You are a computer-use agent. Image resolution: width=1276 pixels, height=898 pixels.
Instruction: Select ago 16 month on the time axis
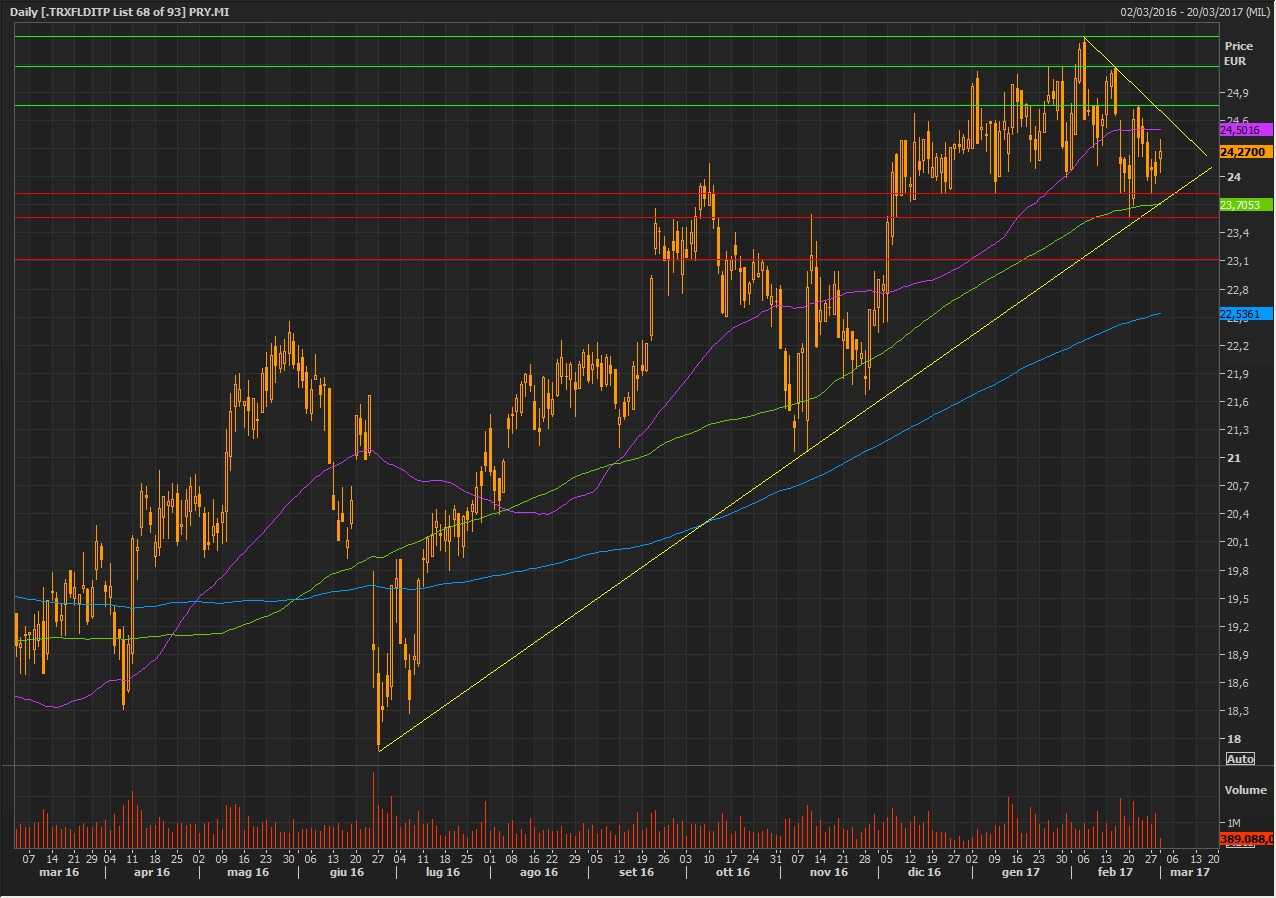point(538,873)
